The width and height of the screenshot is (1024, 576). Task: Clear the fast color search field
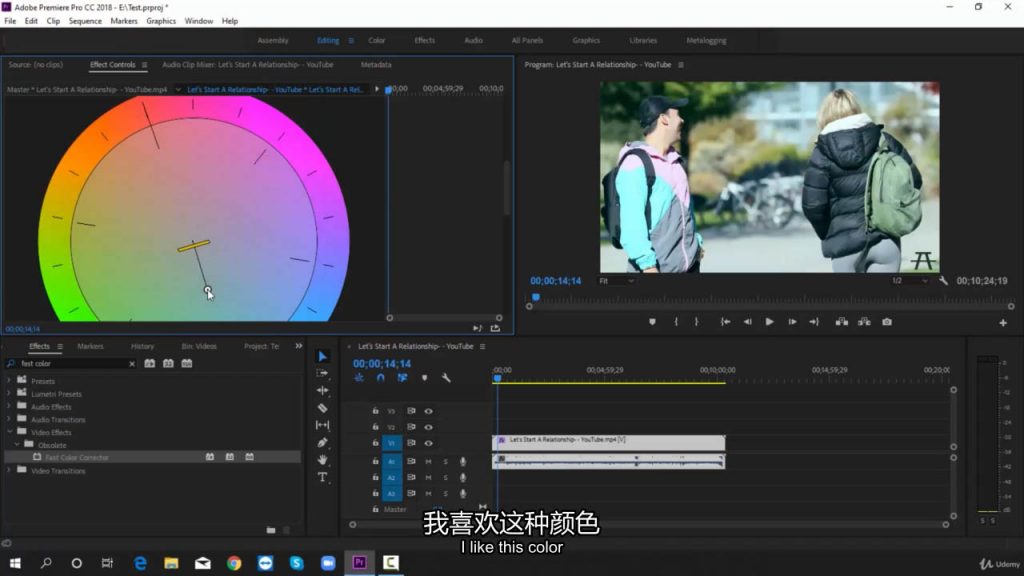click(132, 364)
